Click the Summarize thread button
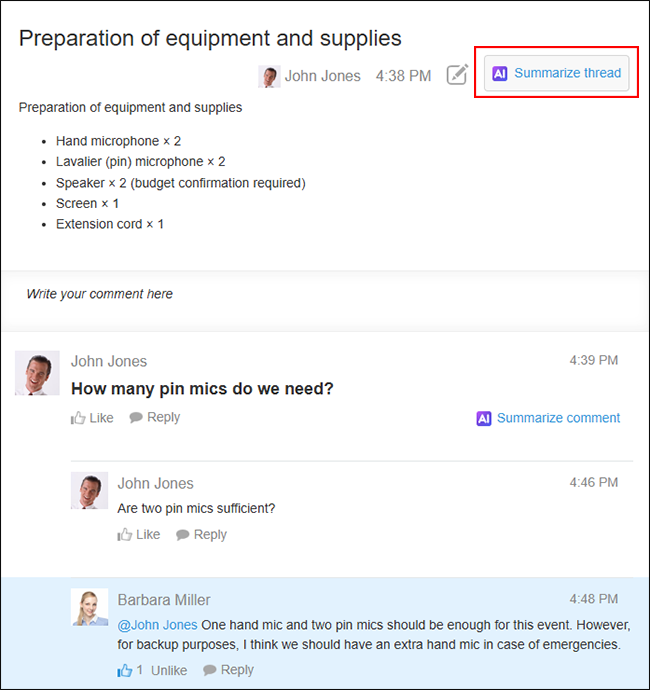The image size is (650, 690). pyautogui.click(x=557, y=73)
